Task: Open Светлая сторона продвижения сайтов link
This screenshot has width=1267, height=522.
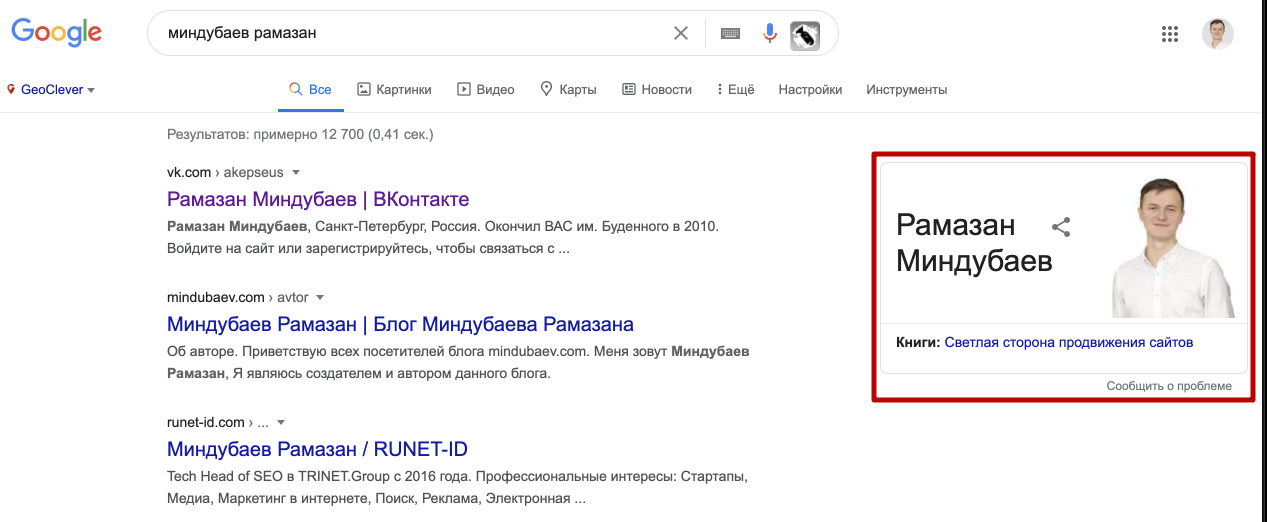Action: pyautogui.click(x=1068, y=342)
